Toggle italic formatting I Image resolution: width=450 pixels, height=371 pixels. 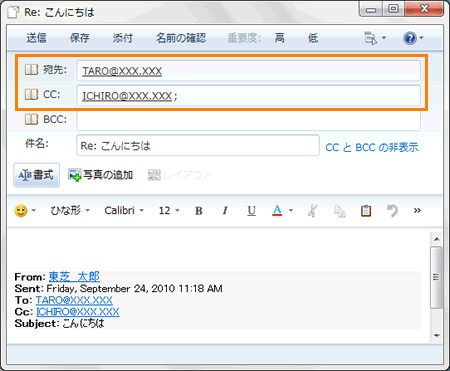[x=225, y=211]
